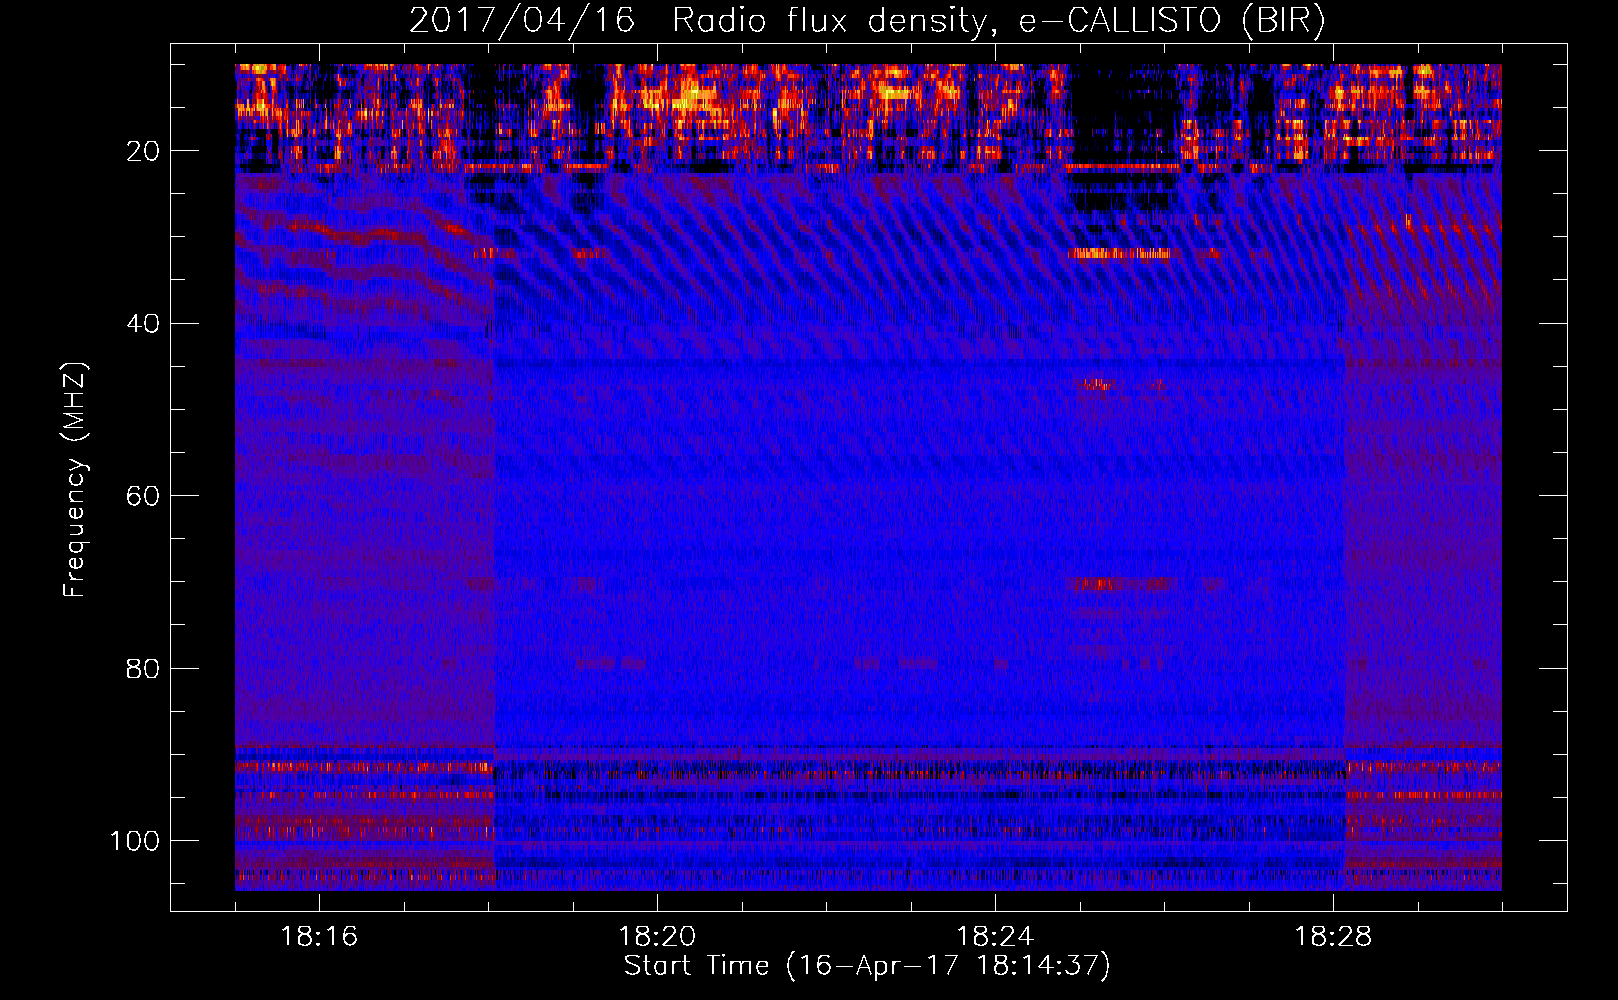Click the 18:16 time tick label
The width and height of the screenshot is (1618, 1000).
[x=319, y=937]
